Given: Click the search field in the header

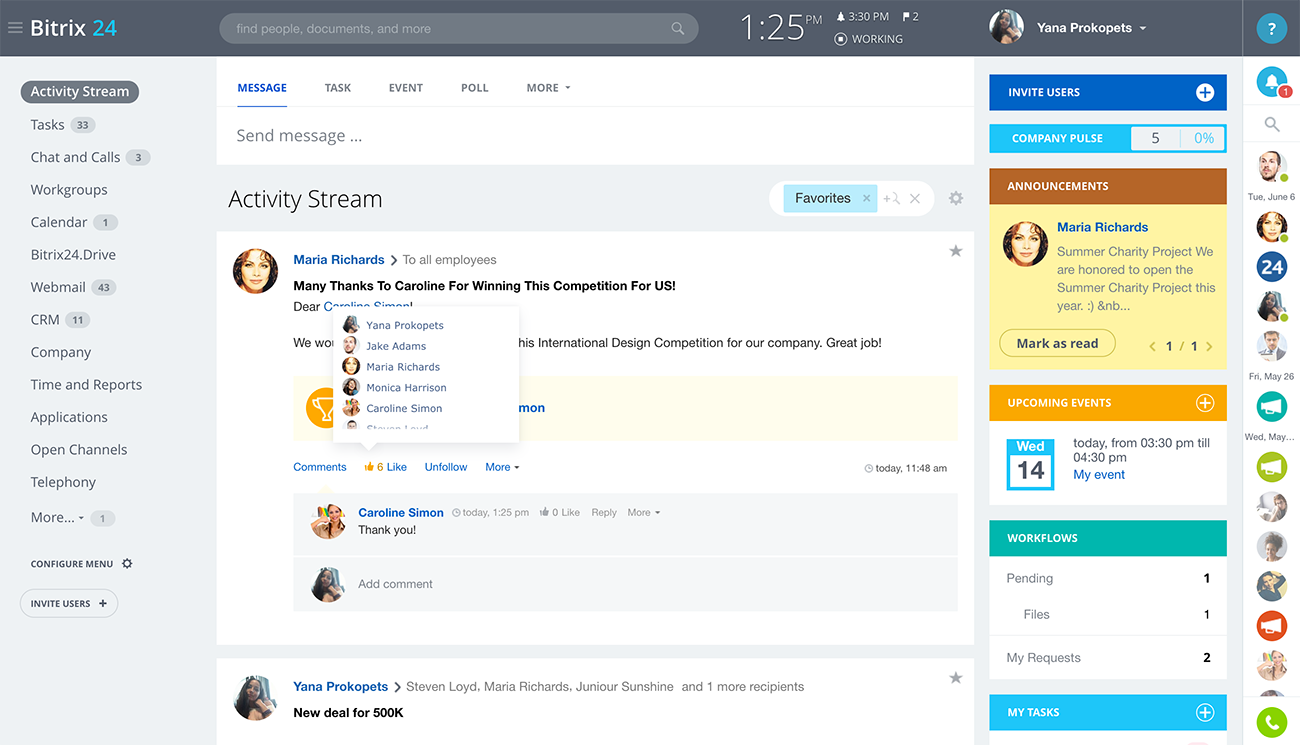Looking at the screenshot, I should click(x=450, y=28).
